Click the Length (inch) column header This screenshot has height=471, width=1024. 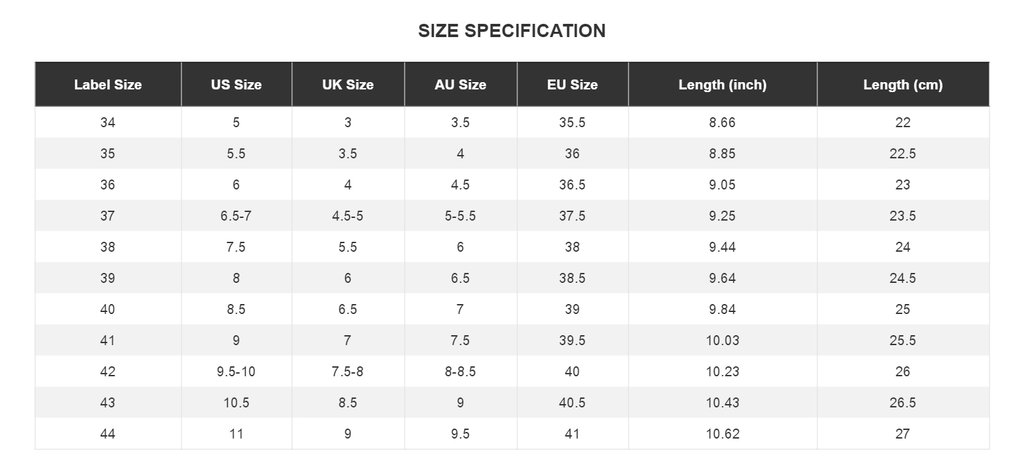coord(722,85)
